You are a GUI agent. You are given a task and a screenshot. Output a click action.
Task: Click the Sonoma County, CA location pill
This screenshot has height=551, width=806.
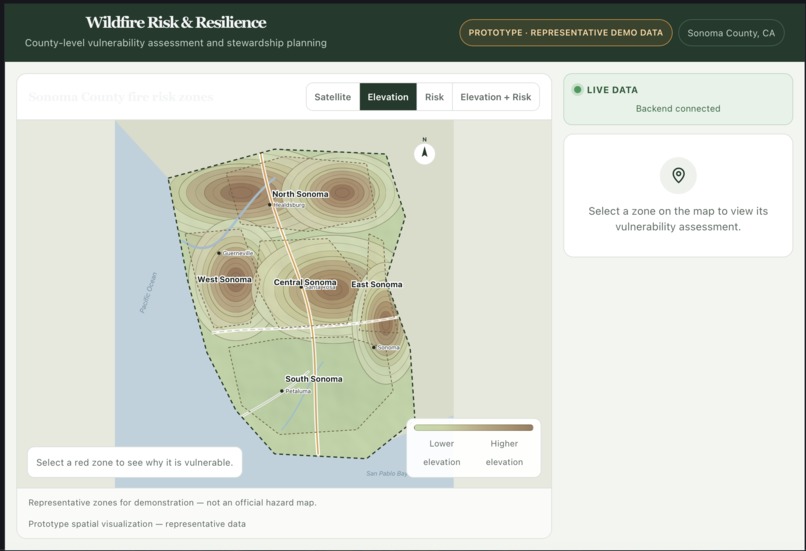[731, 33]
